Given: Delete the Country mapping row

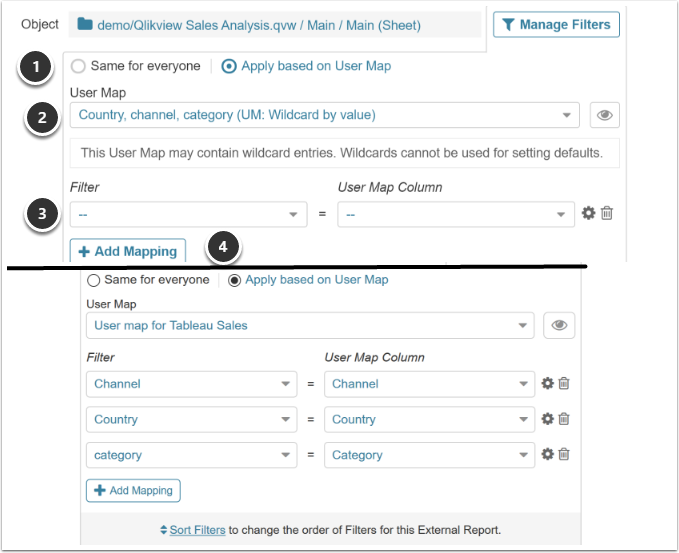Looking at the screenshot, I should [x=564, y=420].
